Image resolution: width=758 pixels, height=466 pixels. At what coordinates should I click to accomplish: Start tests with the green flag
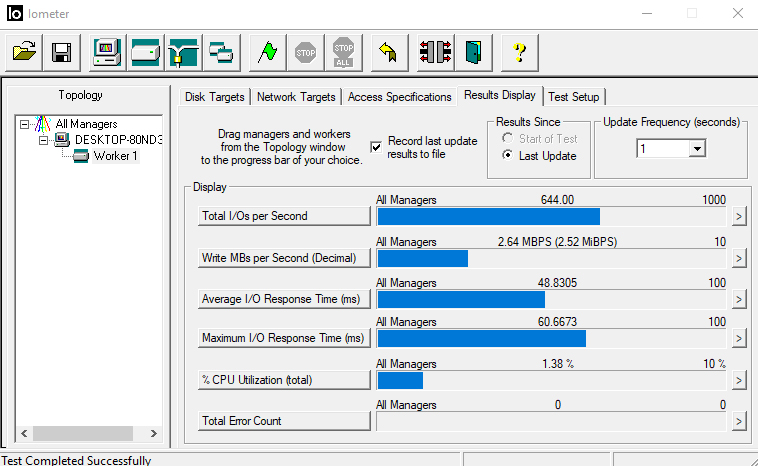(268, 51)
